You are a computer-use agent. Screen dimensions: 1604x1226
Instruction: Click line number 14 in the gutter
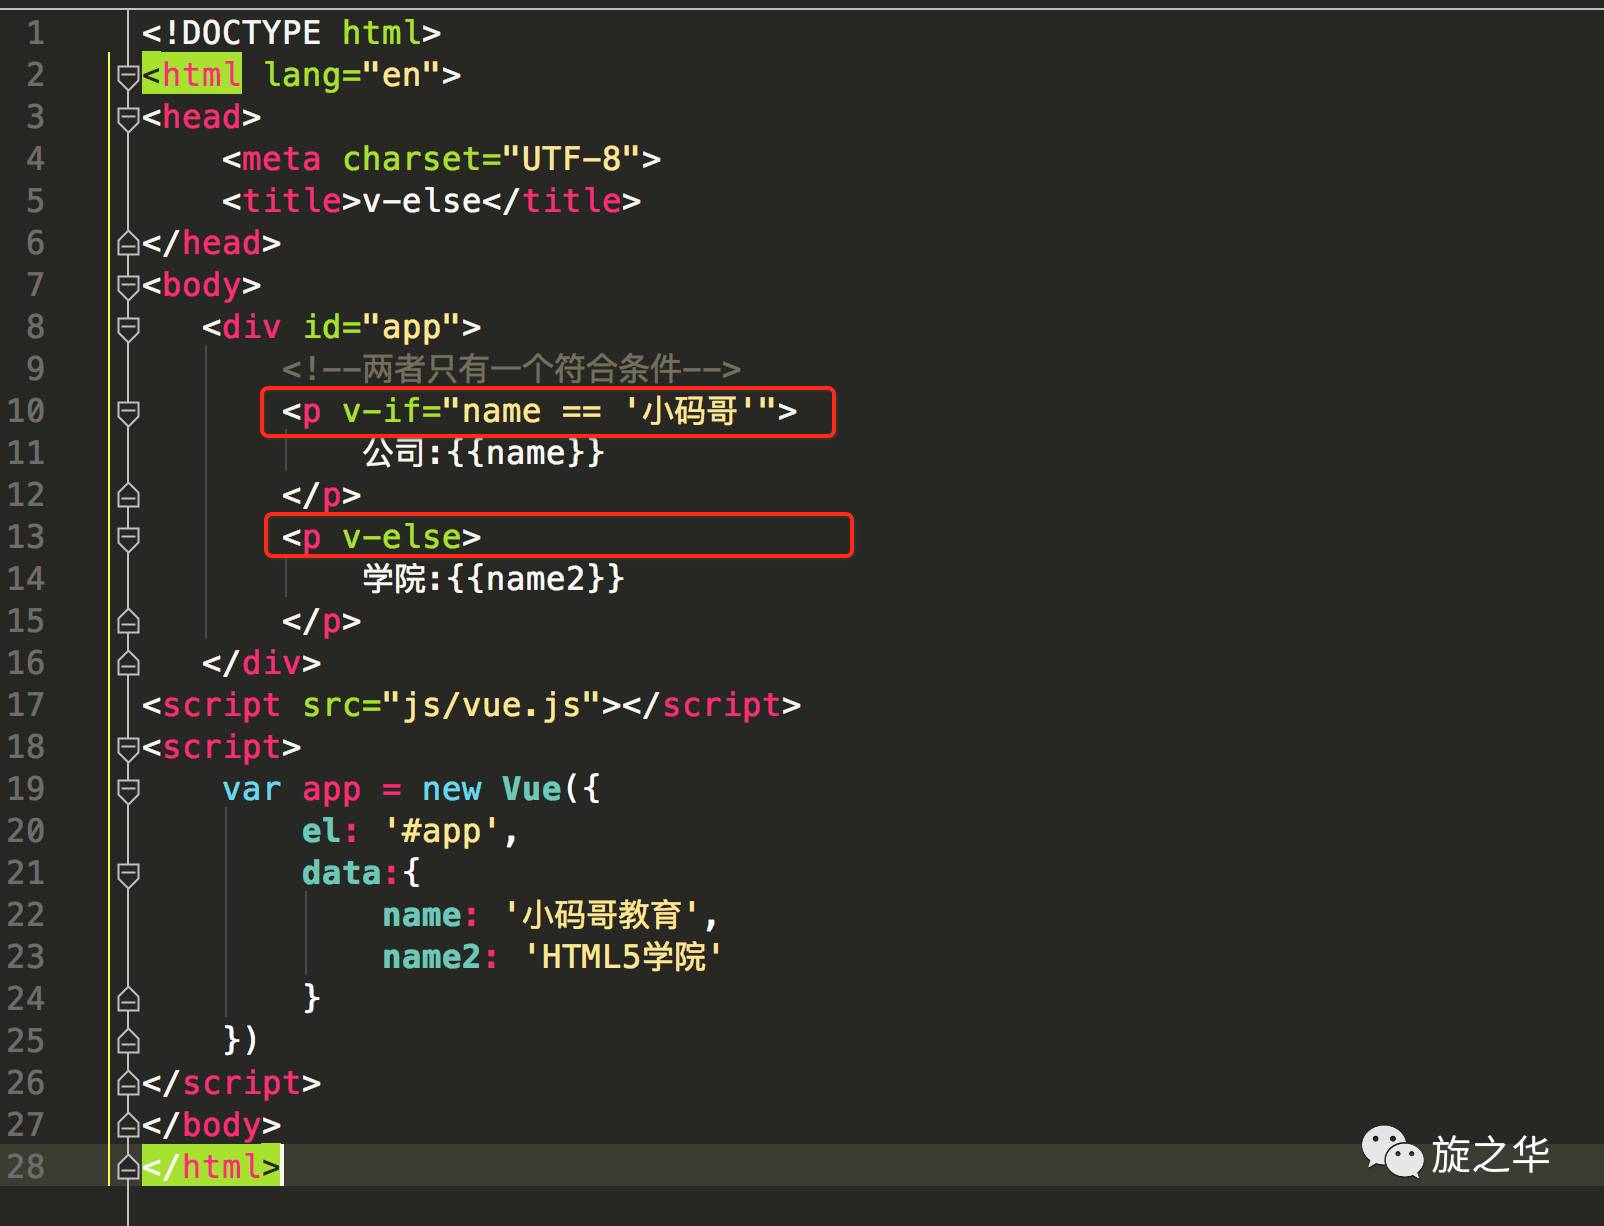26,579
